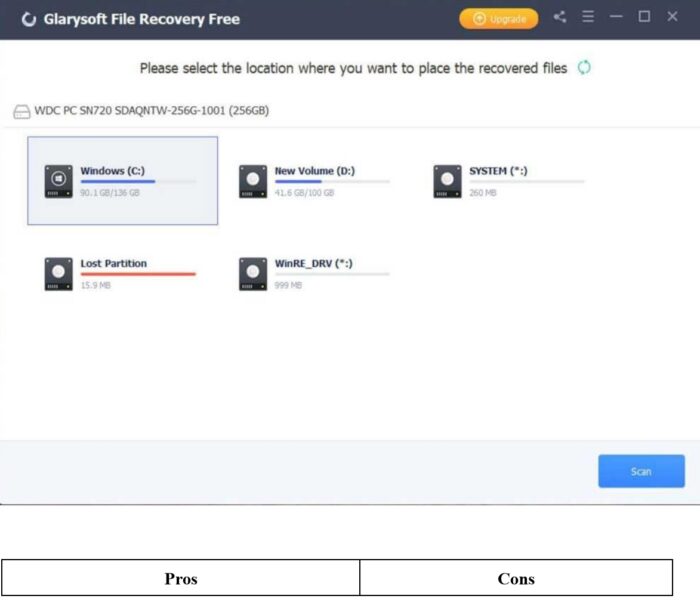Click New Volume (D:) usage bar
This screenshot has width=700, height=602.
pos(332,182)
